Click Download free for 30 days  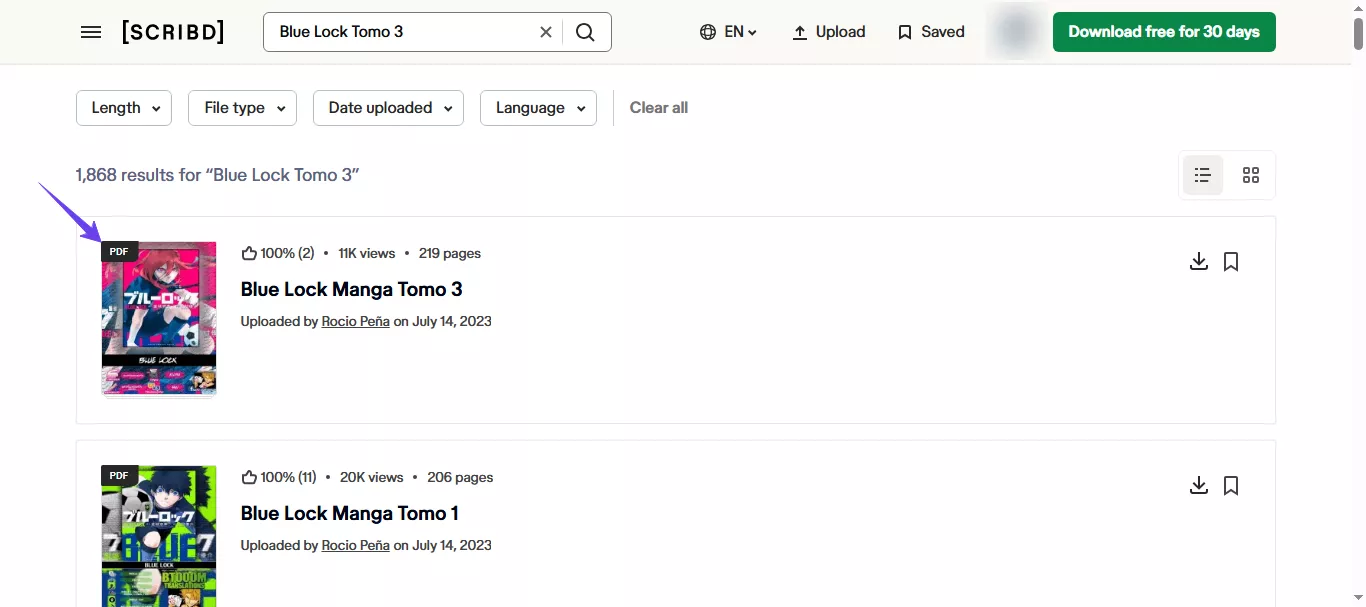point(1163,31)
